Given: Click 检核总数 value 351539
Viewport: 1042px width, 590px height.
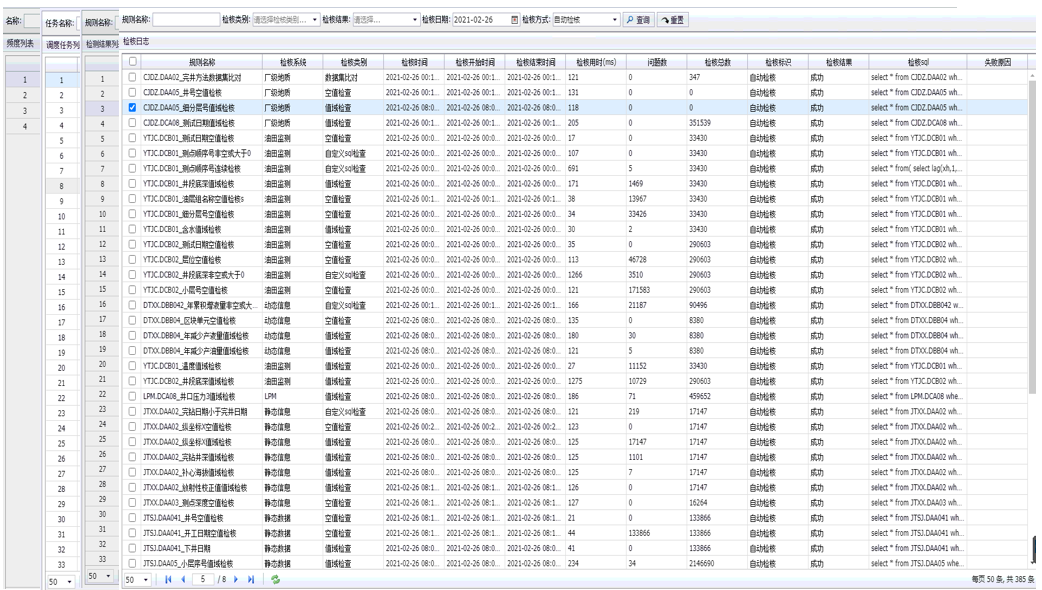Looking at the screenshot, I should pyautogui.click(x=700, y=123).
